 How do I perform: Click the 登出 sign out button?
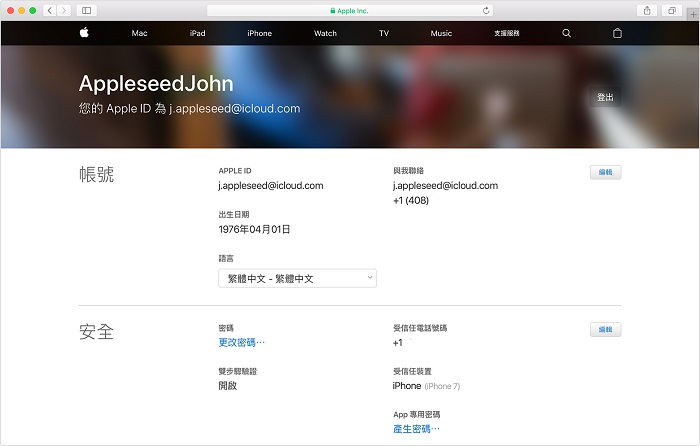pyautogui.click(x=605, y=97)
